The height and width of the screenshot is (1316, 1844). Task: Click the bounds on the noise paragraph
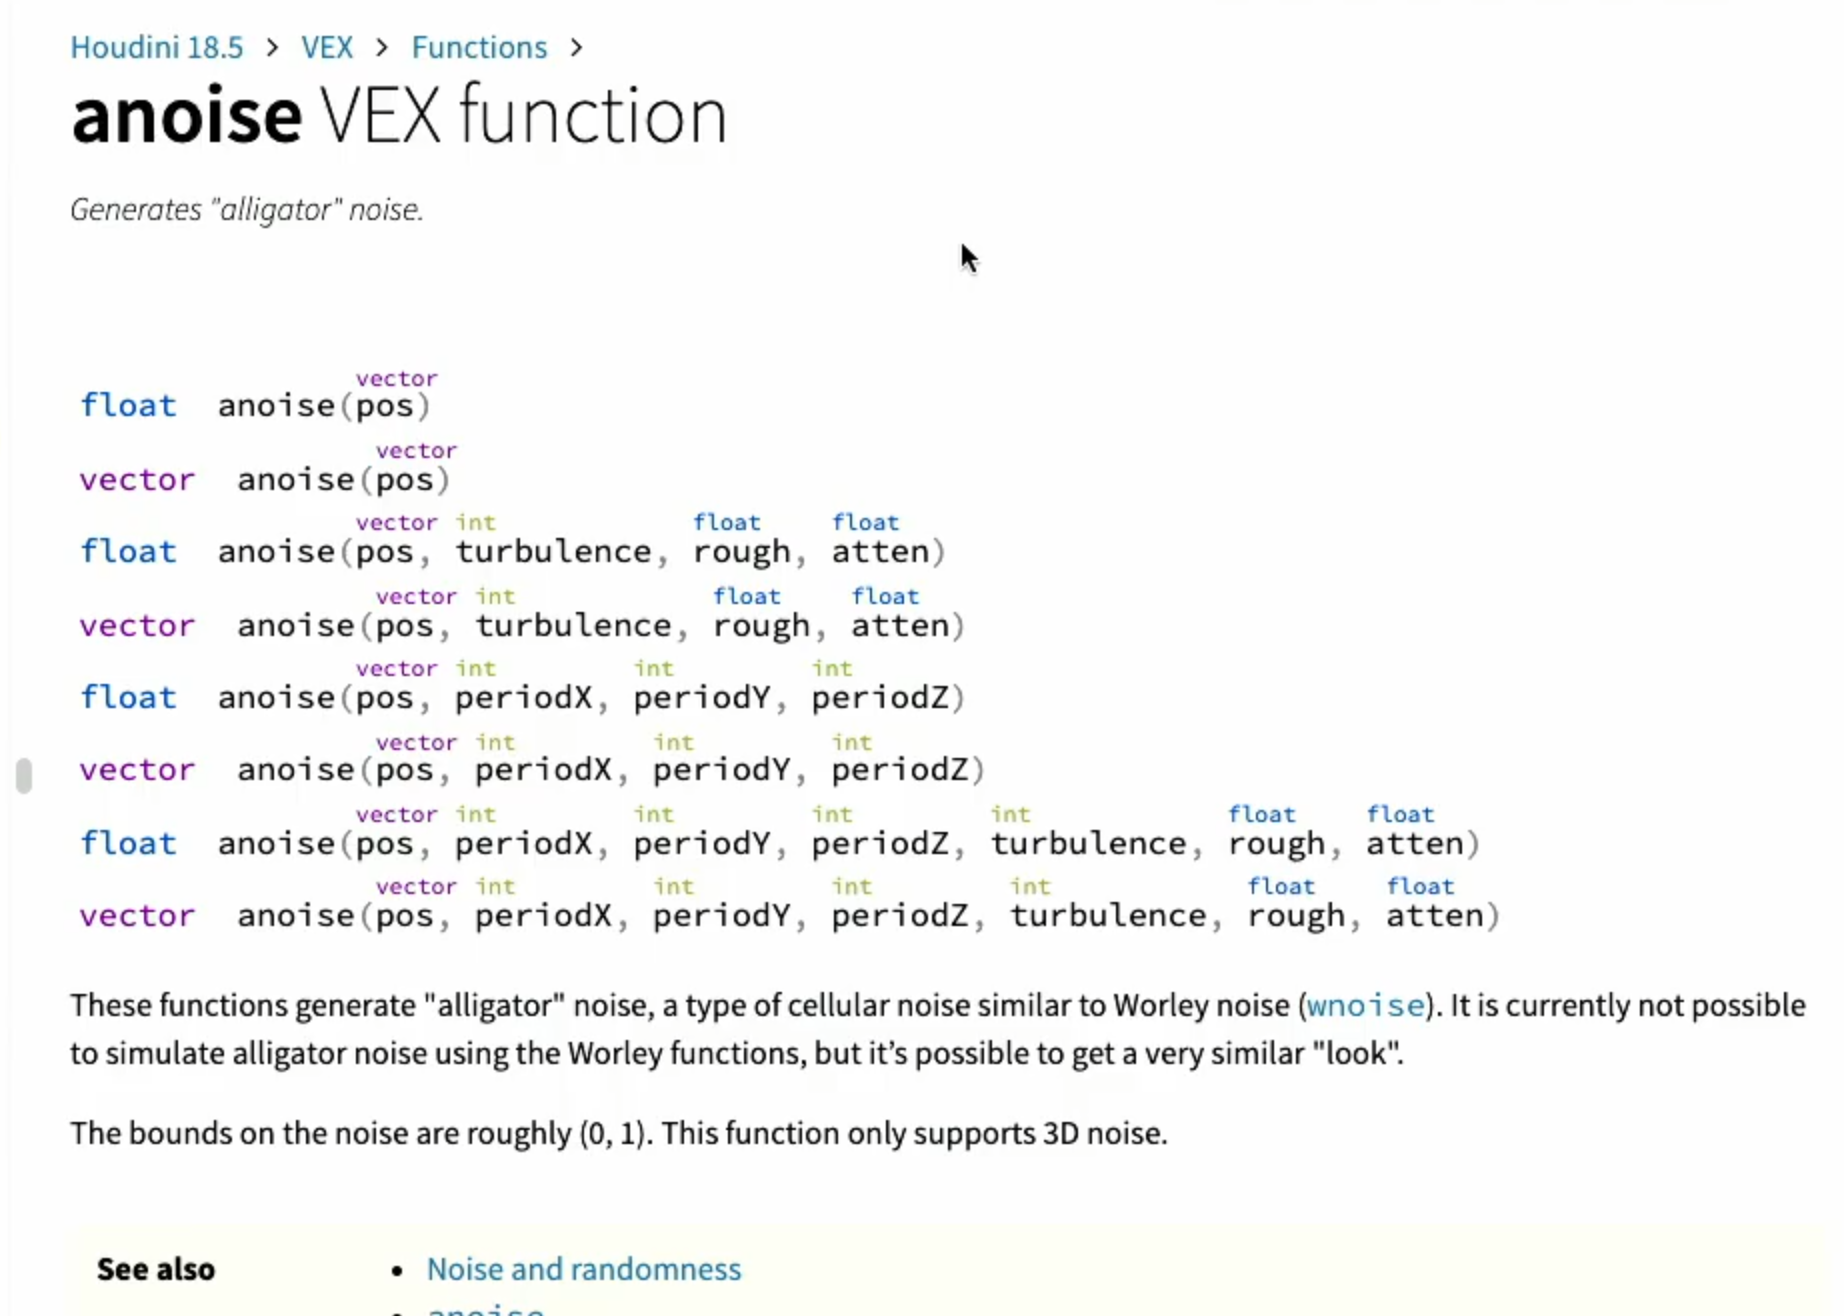pos(619,1133)
